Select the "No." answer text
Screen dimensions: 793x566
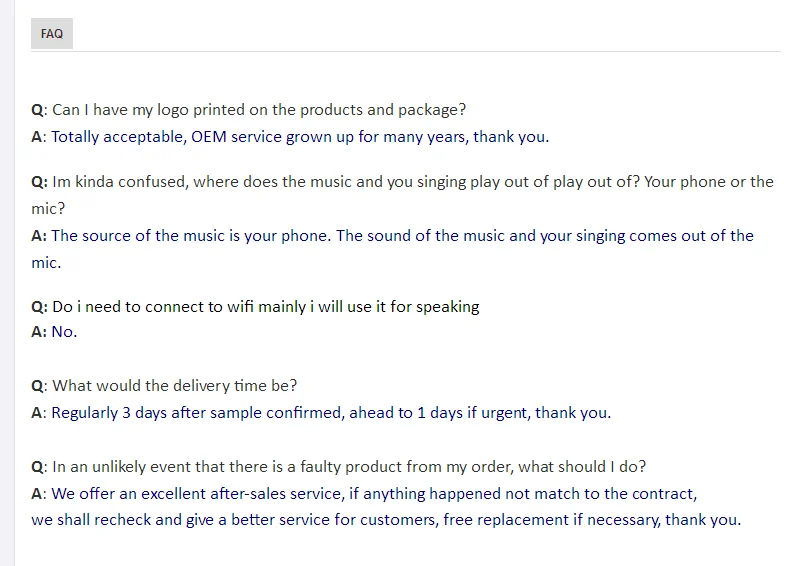64,332
